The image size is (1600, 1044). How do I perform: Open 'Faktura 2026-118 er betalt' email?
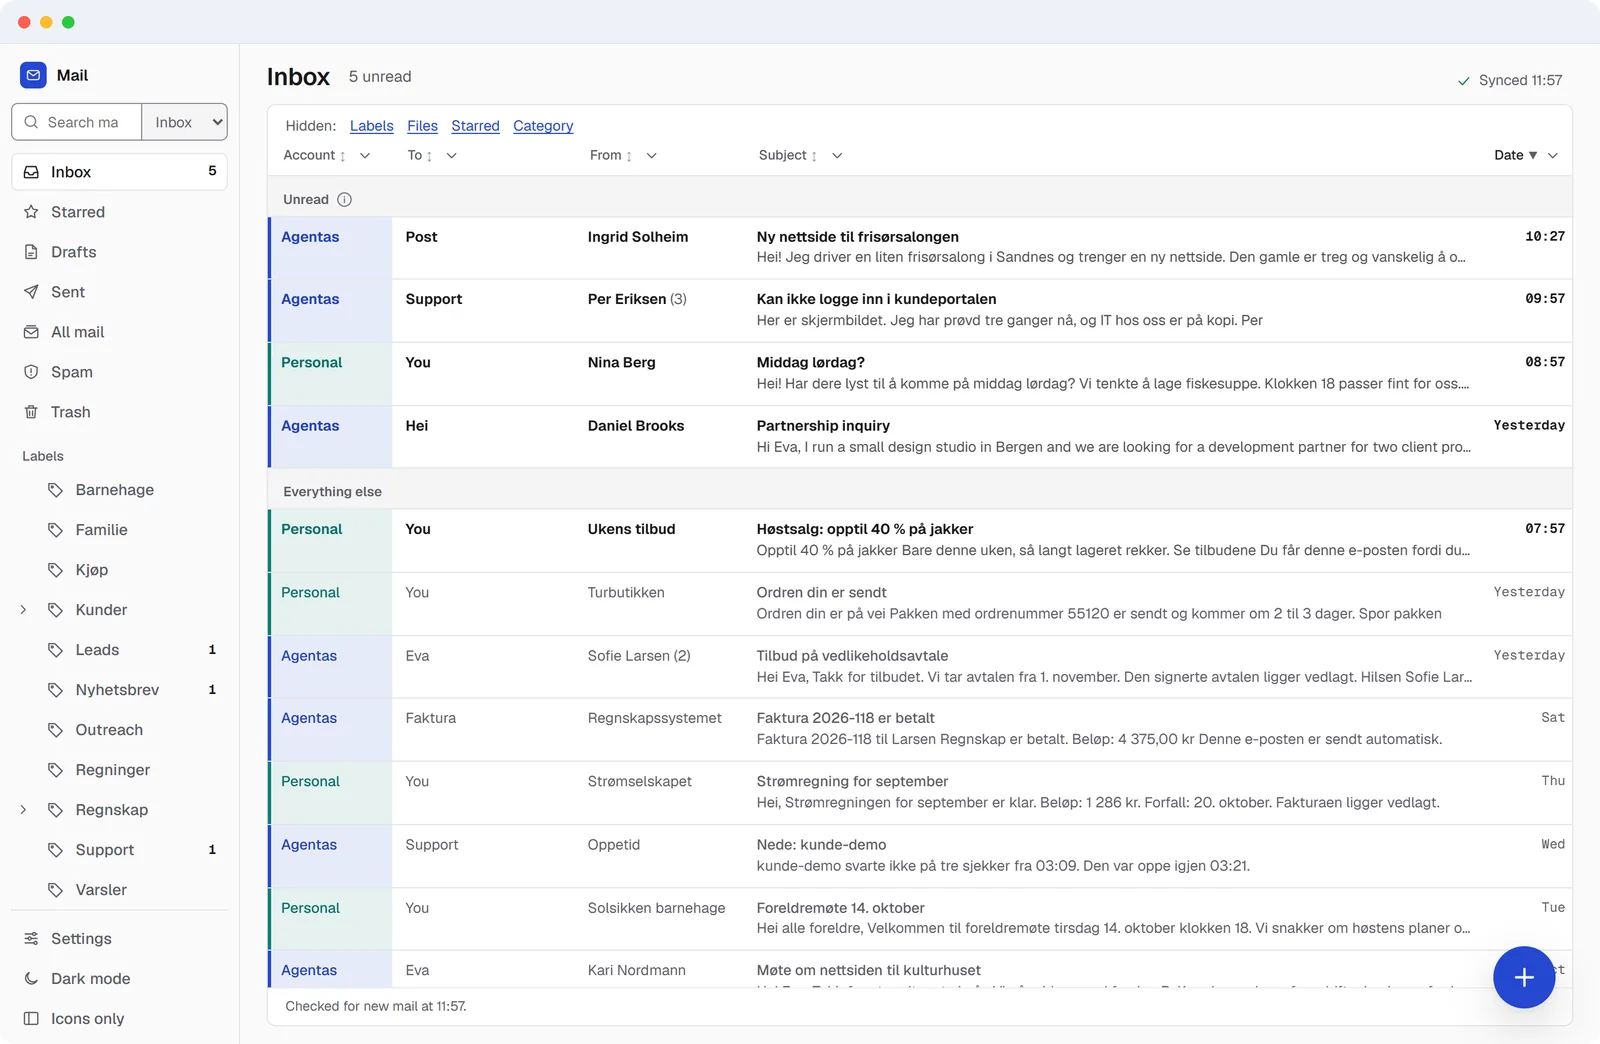click(x=920, y=729)
